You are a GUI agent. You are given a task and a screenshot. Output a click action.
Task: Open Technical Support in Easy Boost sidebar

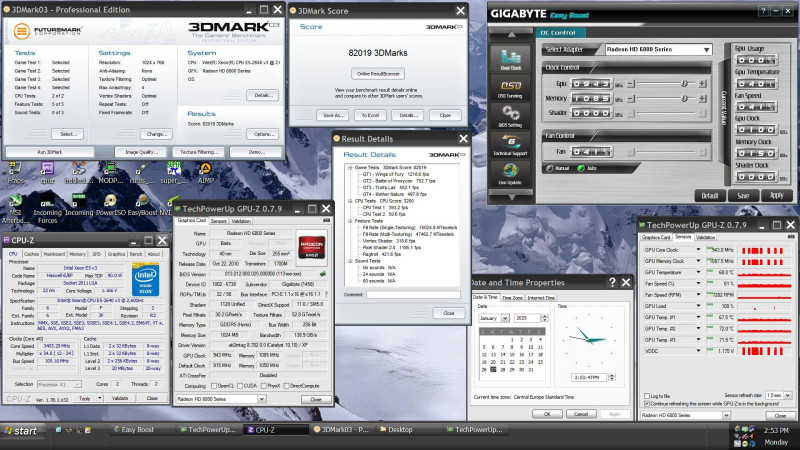pos(511,145)
